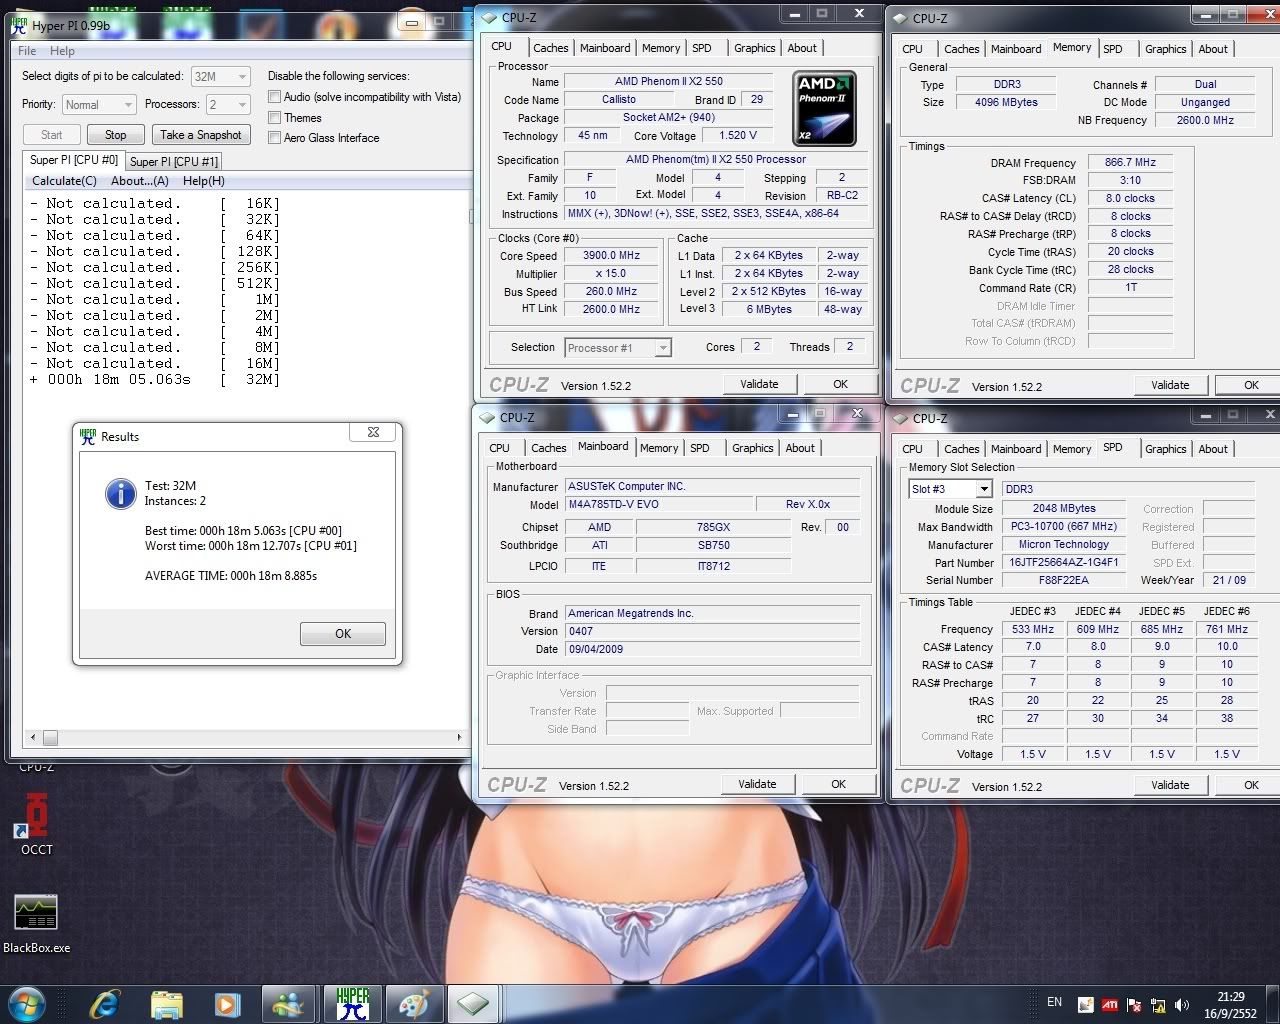Open Hyper PI Help menu next to File
The height and width of the screenshot is (1024, 1280).
[62, 51]
